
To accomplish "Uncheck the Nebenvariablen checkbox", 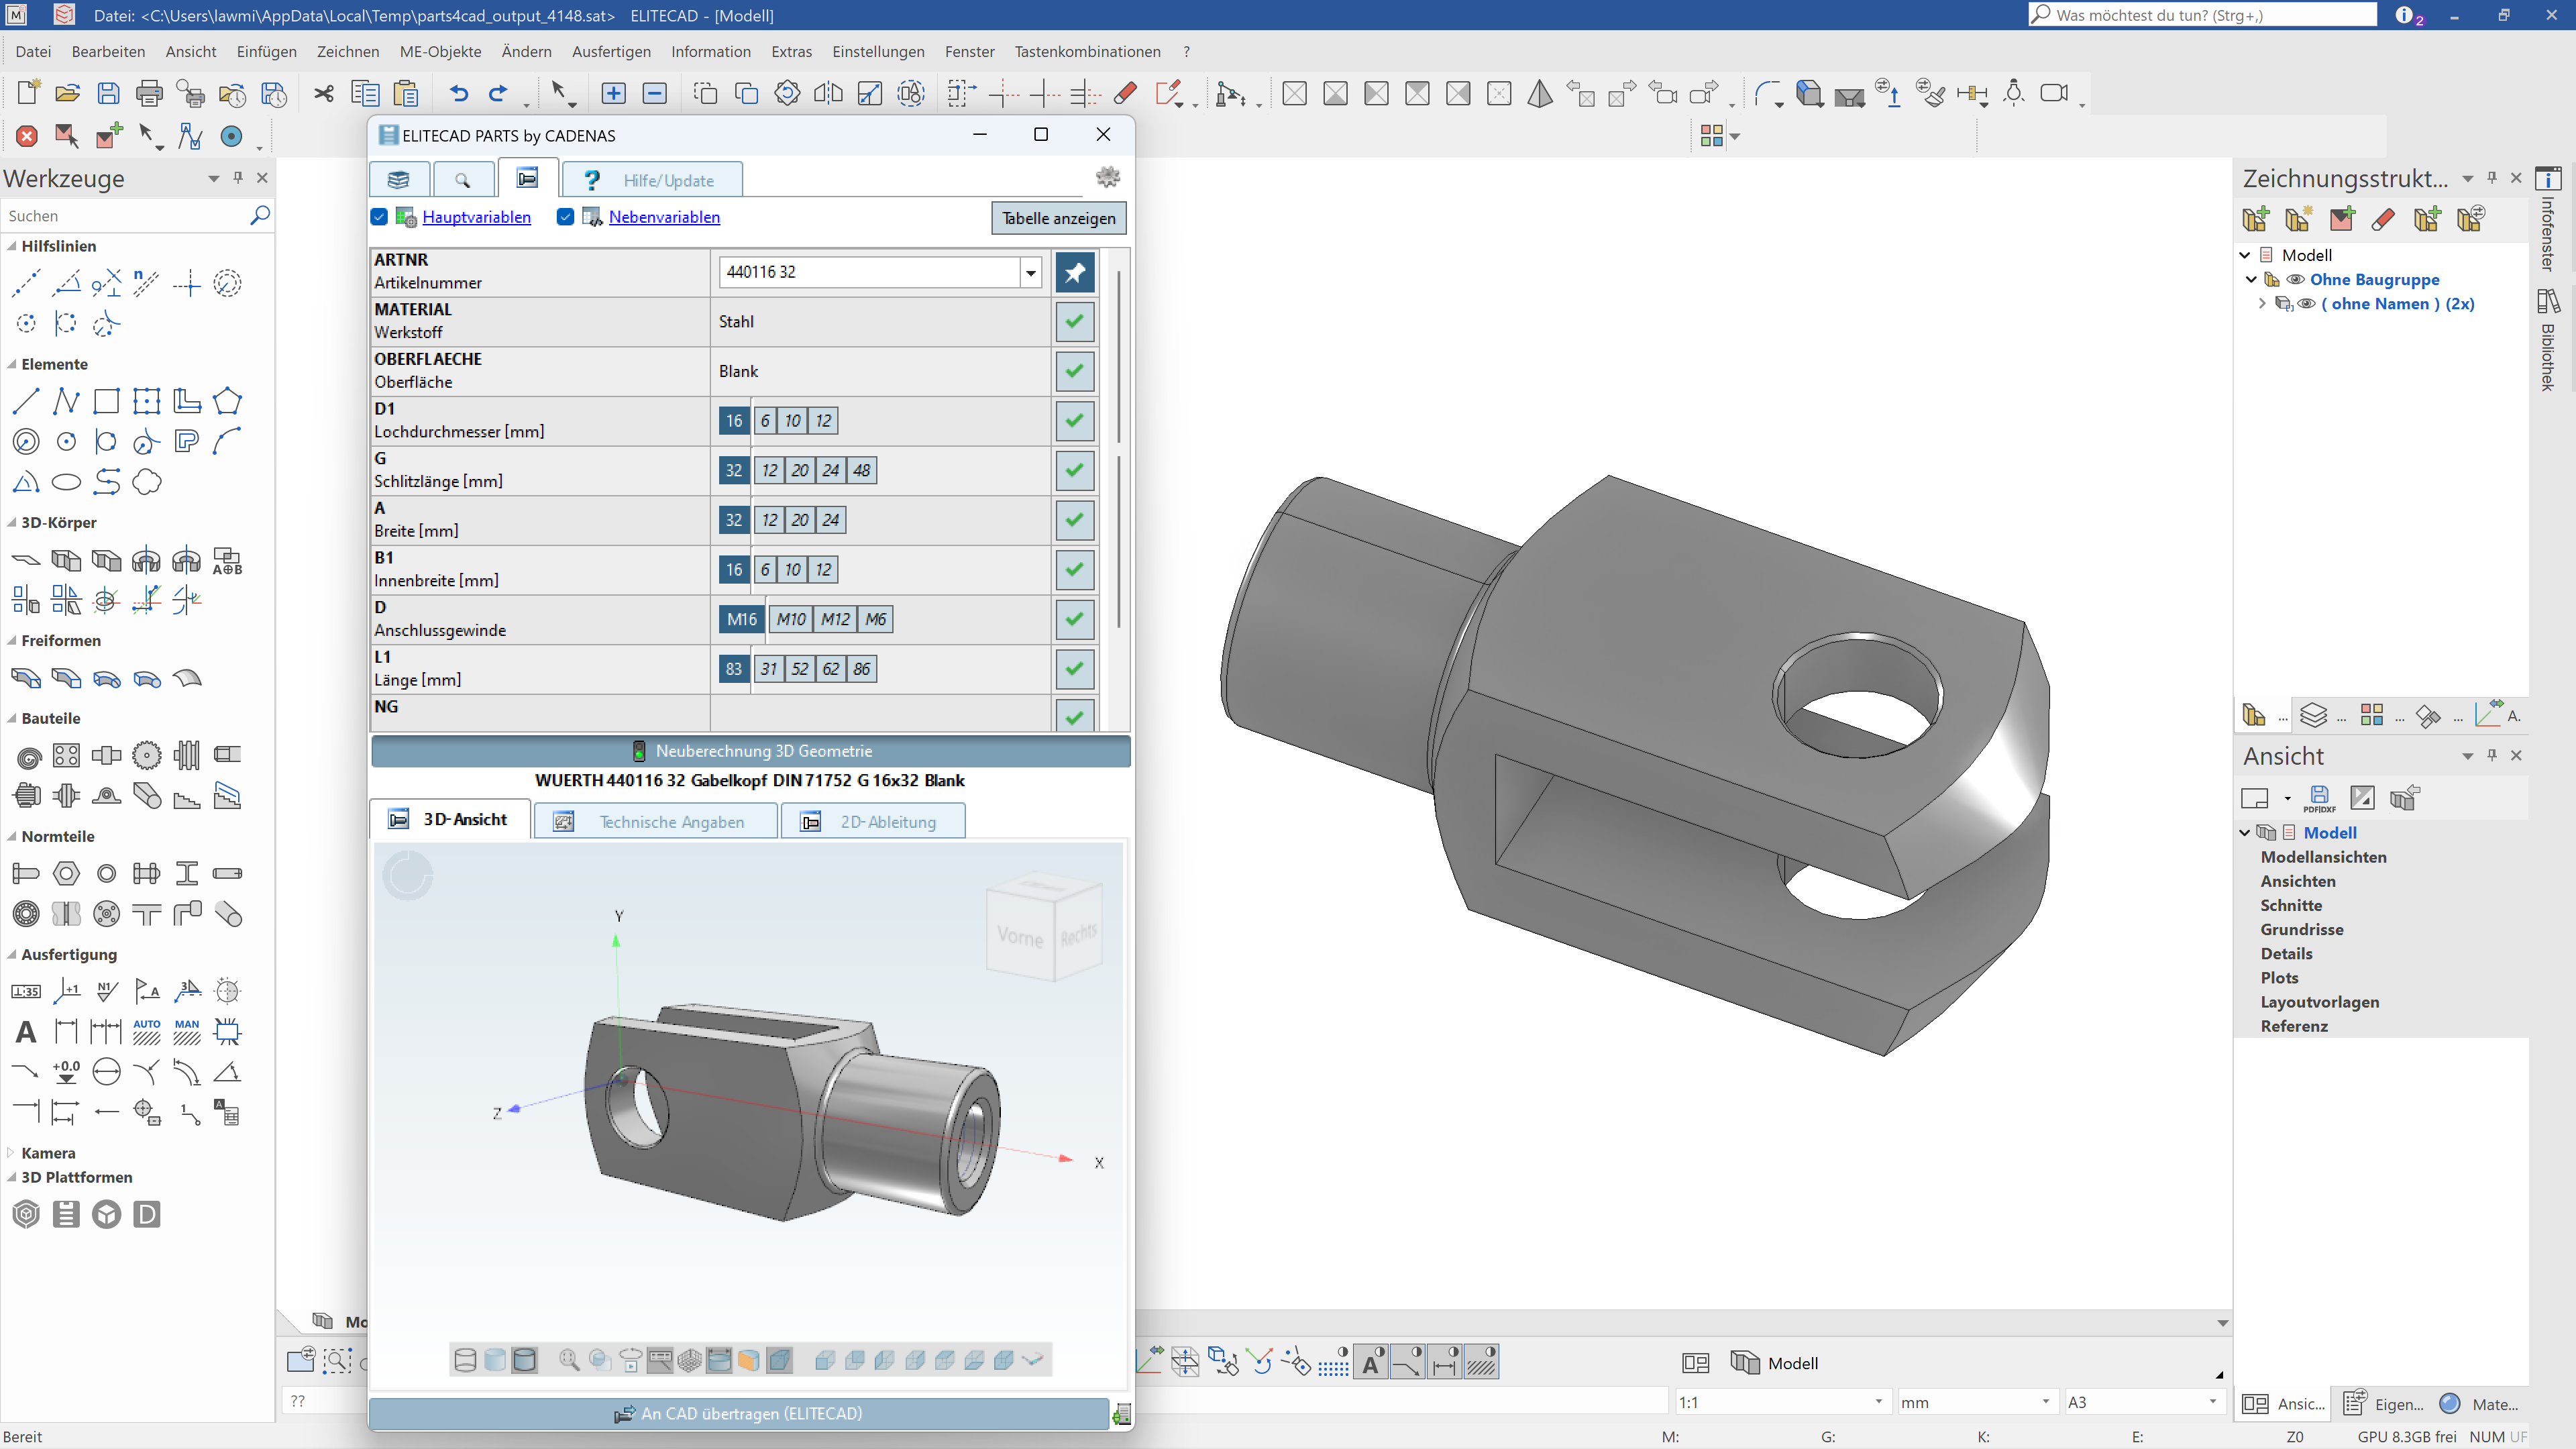I will click(x=566, y=217).
